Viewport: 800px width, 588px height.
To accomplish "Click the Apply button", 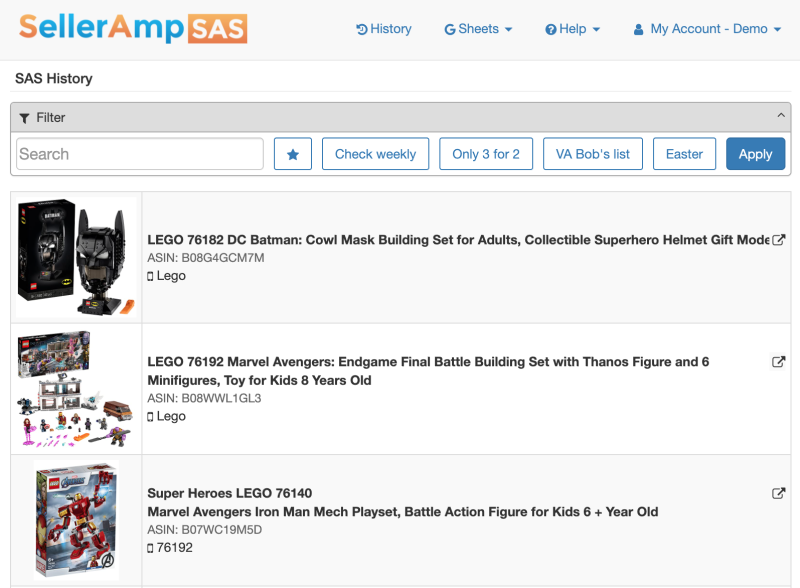I will click(x=756, y=154).
